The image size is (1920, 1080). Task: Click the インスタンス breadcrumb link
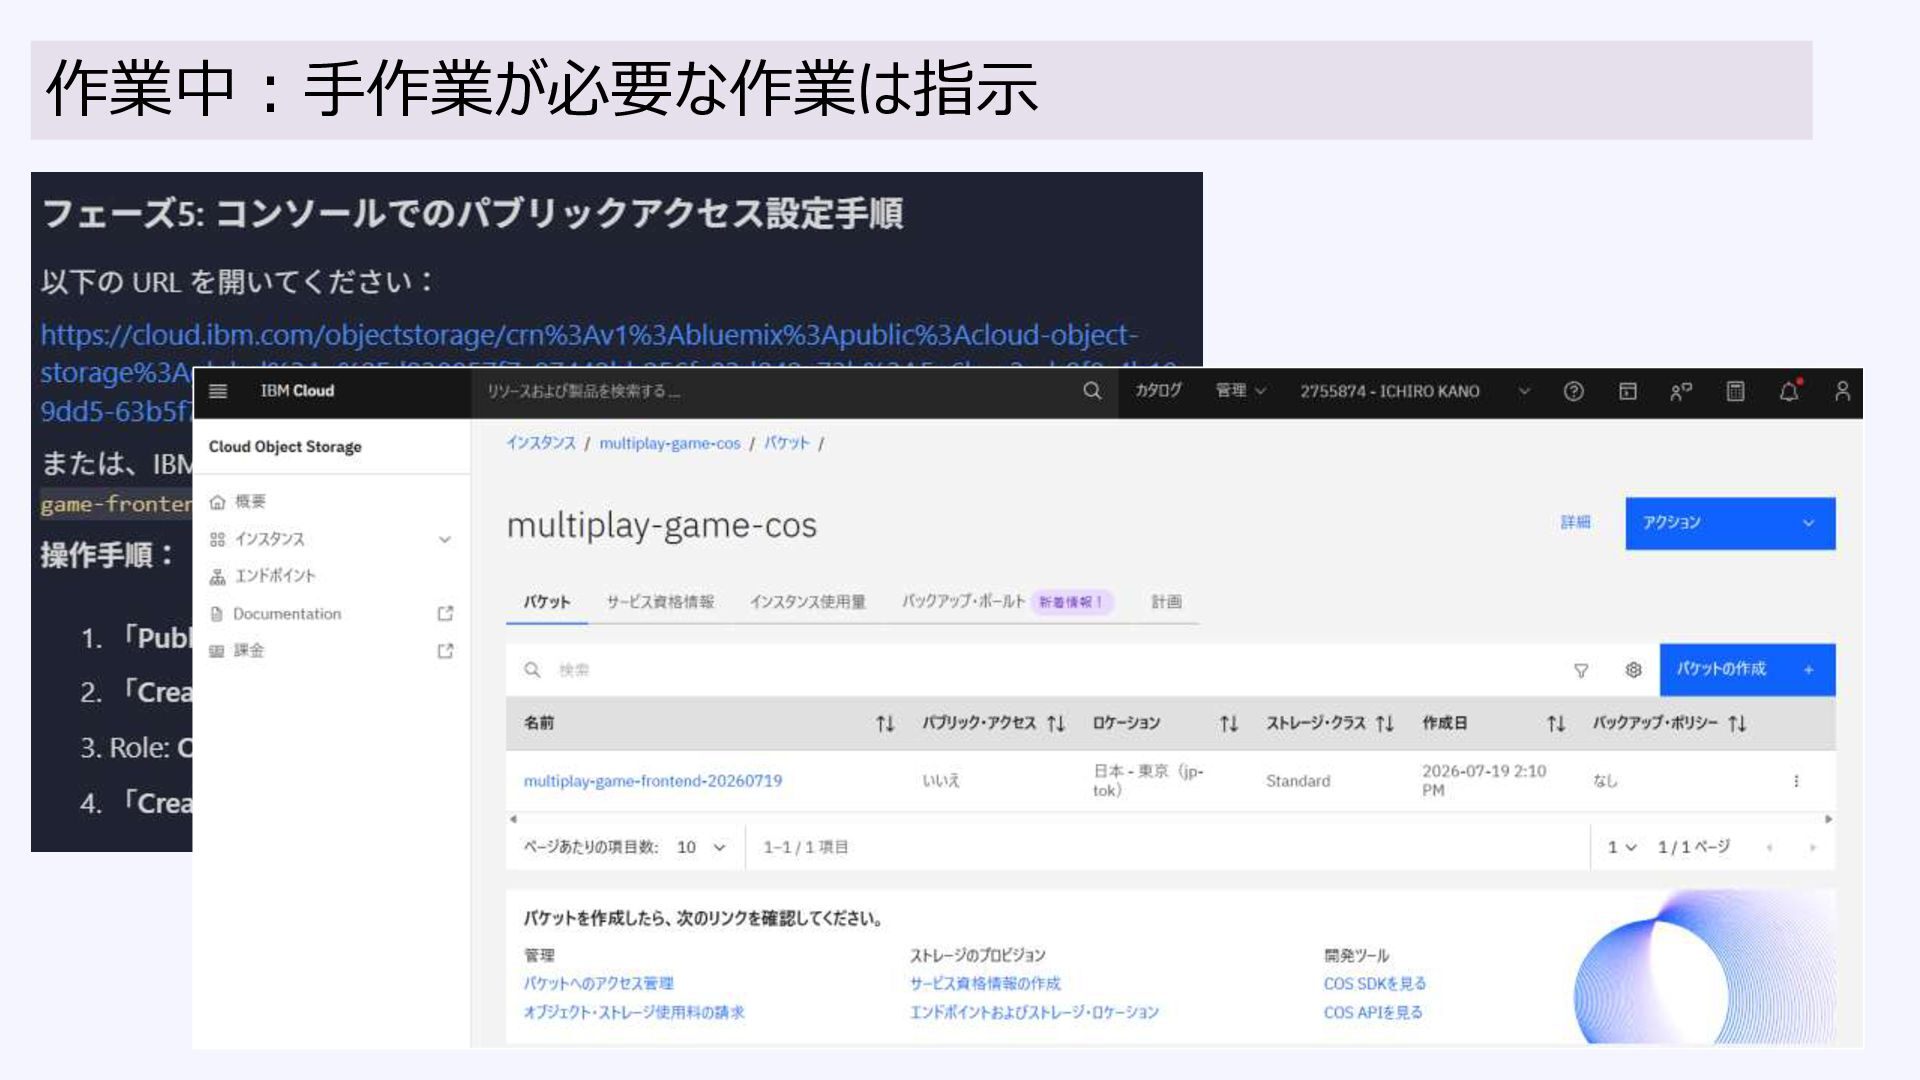[x=541, y=443]
